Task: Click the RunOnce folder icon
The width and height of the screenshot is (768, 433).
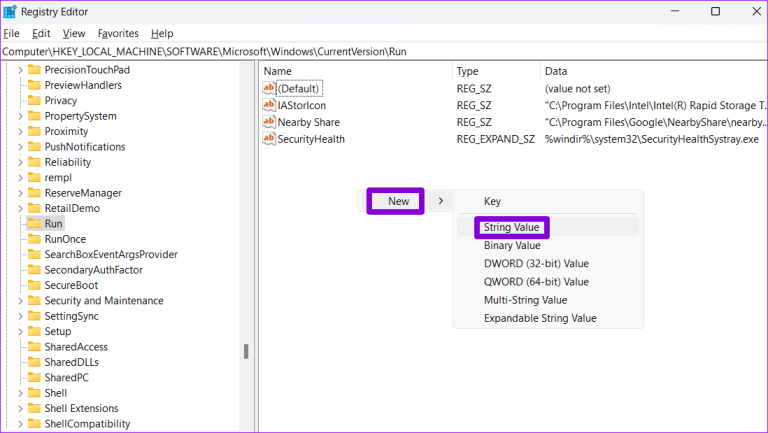Action: tap(34, 239)
